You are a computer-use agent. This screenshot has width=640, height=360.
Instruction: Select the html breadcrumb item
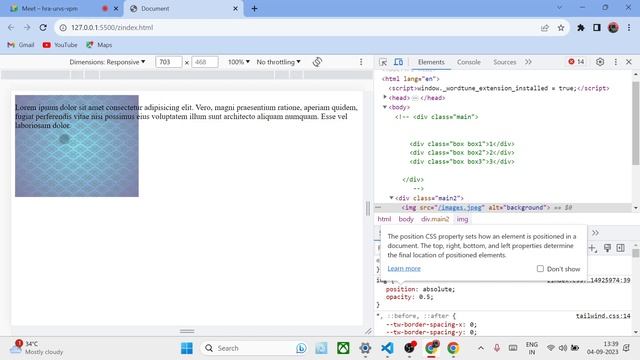[384, 219]
